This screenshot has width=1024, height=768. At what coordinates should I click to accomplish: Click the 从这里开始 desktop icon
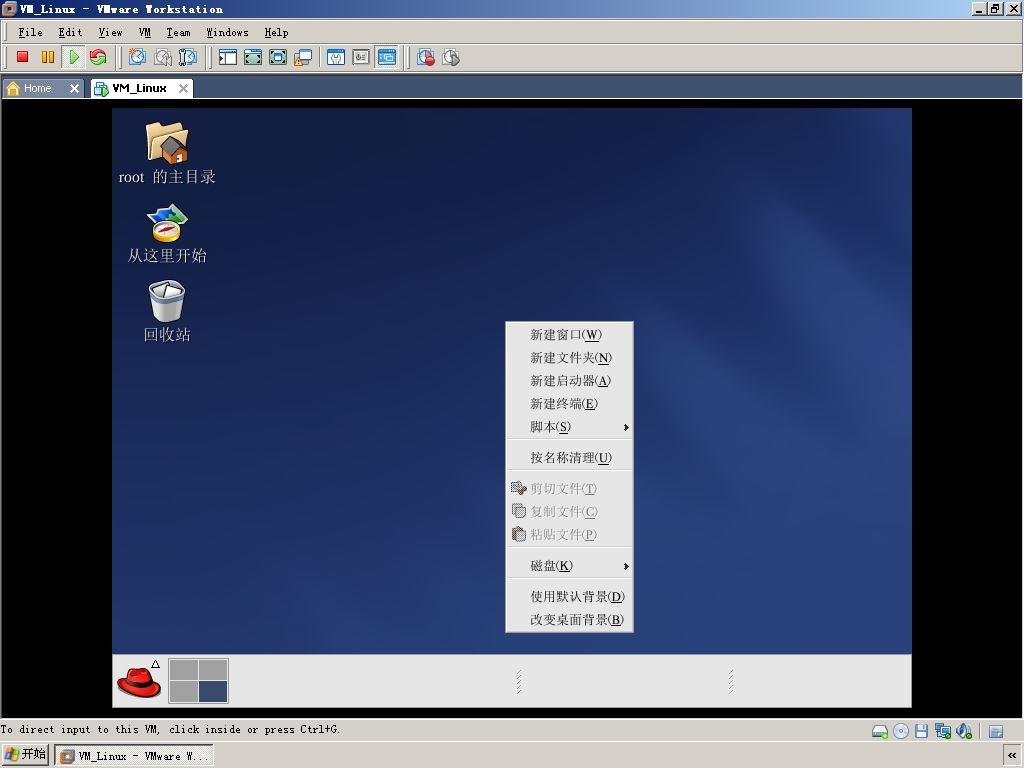167,233
